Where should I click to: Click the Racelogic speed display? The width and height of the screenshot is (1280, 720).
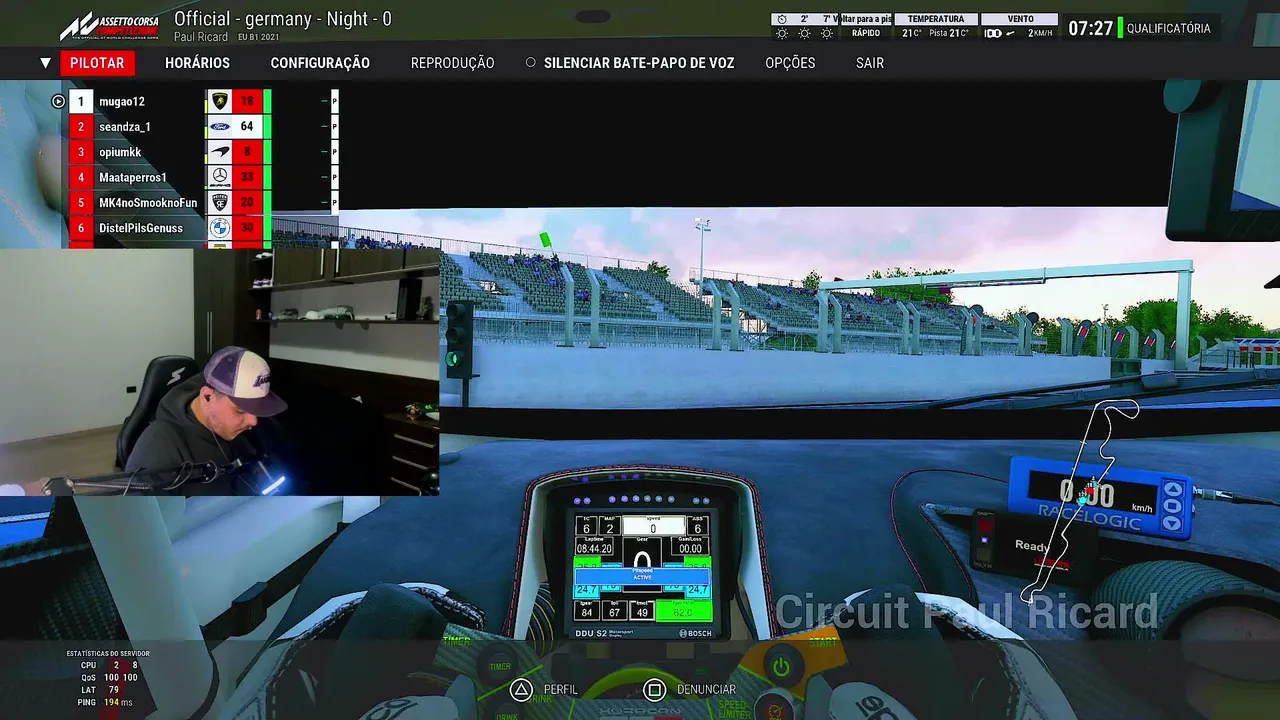1099,495
